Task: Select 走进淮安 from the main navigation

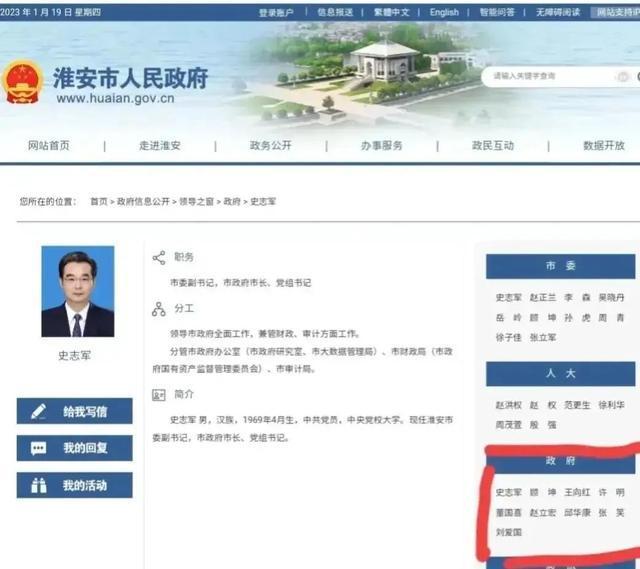Action: coord(160,146)
